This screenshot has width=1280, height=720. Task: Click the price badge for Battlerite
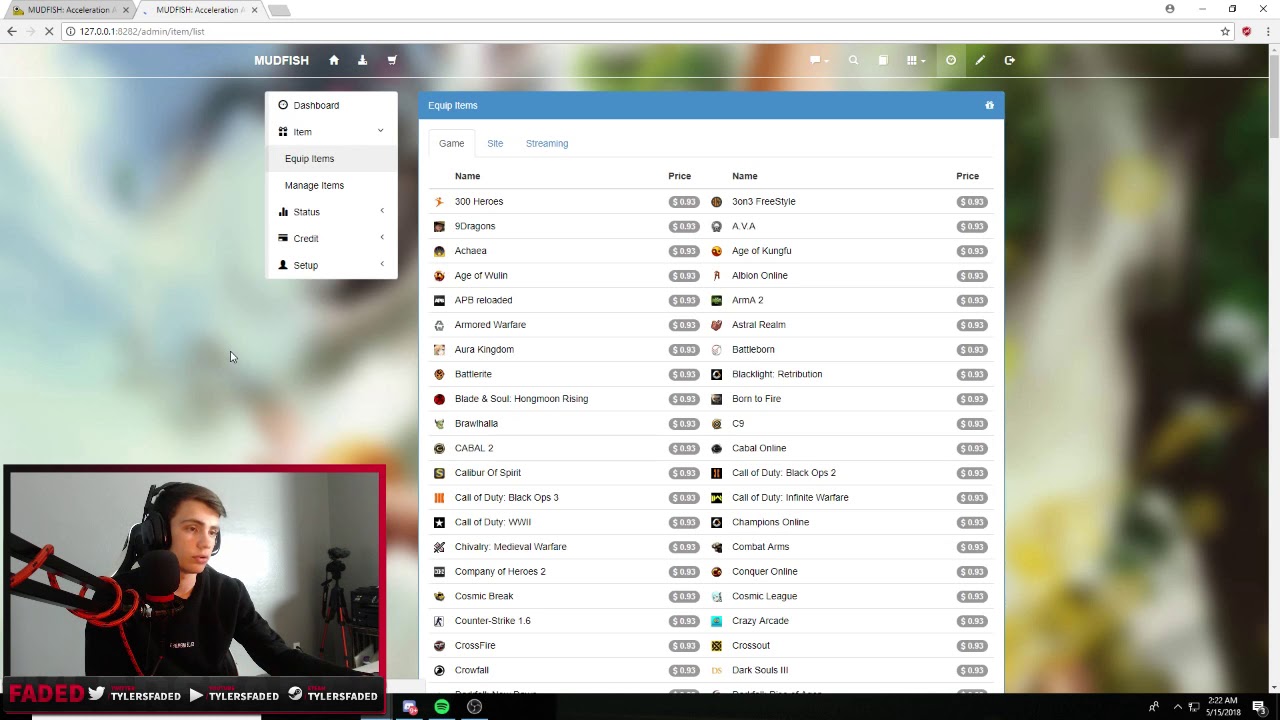point(684,374)
